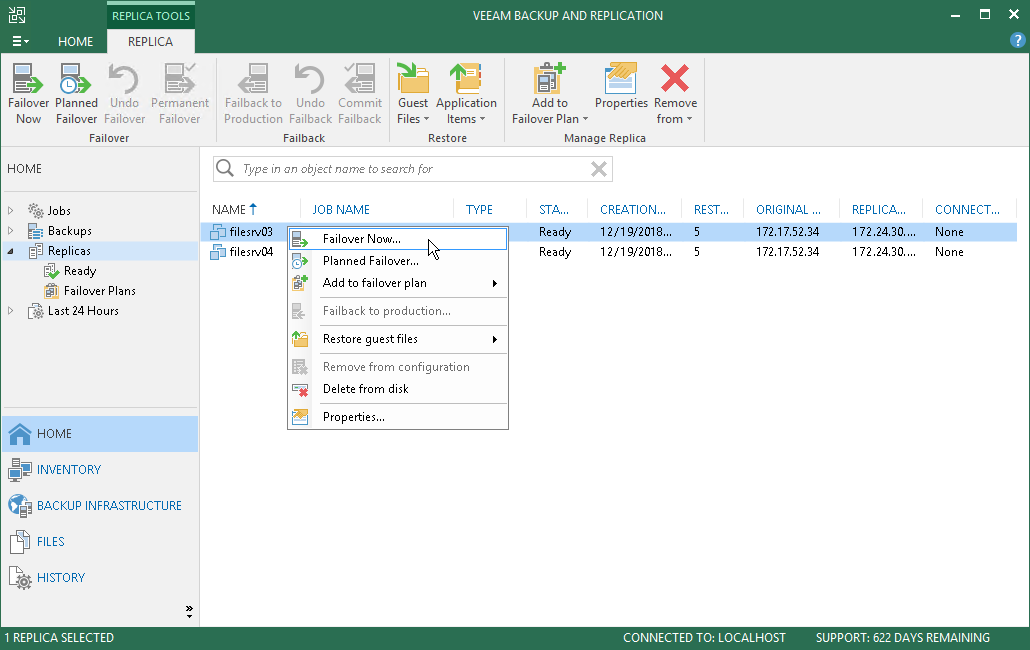This screenshot has width=1030, height=650.
Task: Sort by the STA column header
Action: pos(554,209)
